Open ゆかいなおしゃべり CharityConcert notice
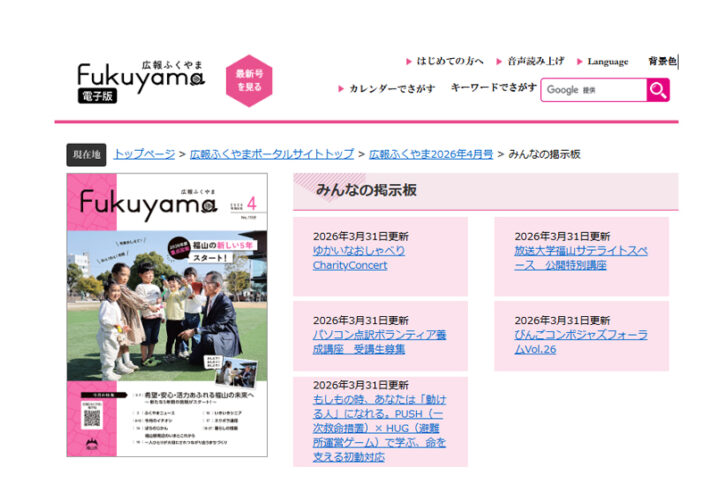The height and width of the screenshot is (500, 725). 358,258
